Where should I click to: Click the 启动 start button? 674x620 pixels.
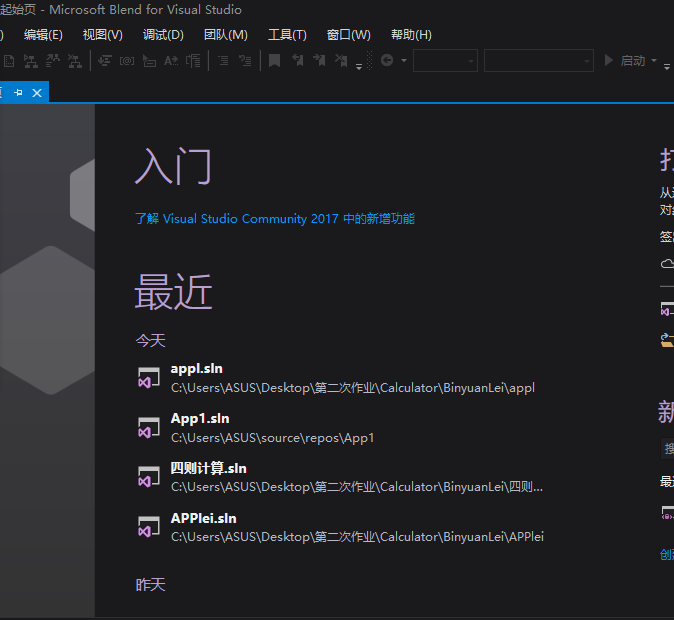click(x=625, y=61)
